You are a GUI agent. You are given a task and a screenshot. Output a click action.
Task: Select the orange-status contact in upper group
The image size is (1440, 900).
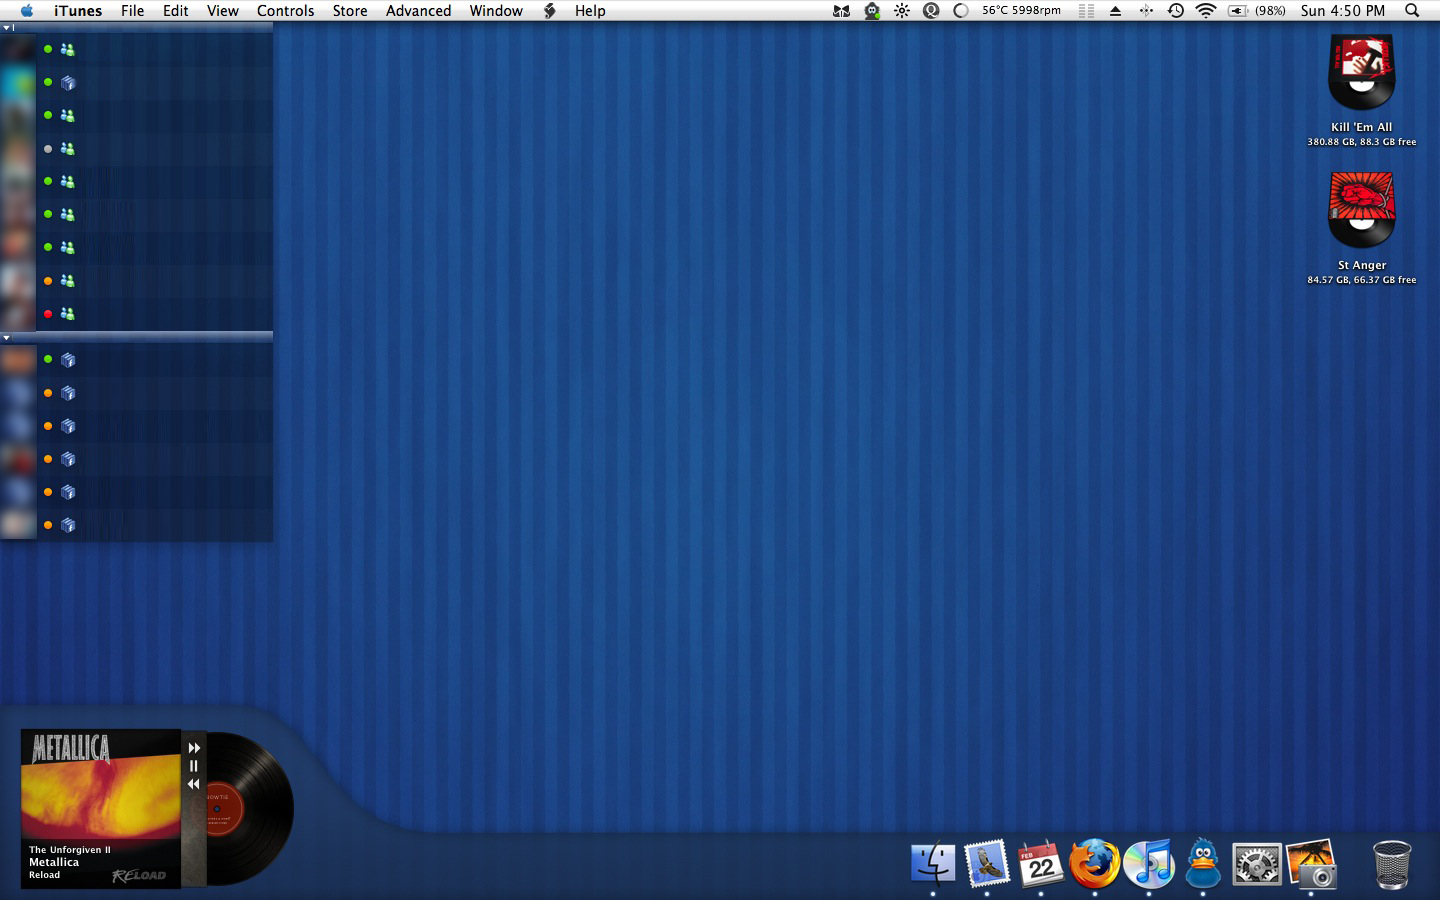coord(136,280)
